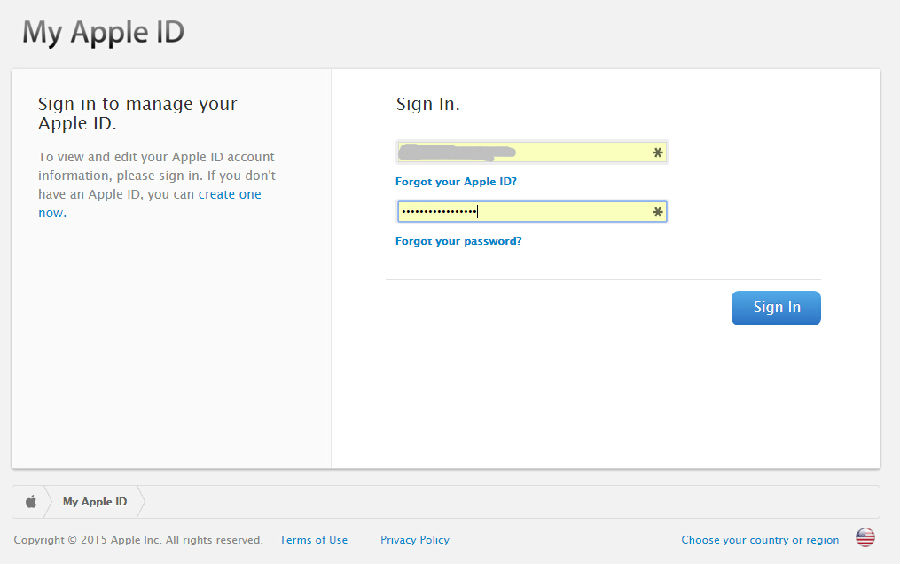Click the Sign In. form heading
The height and width of the screenshot is (564, 900).
428,104
